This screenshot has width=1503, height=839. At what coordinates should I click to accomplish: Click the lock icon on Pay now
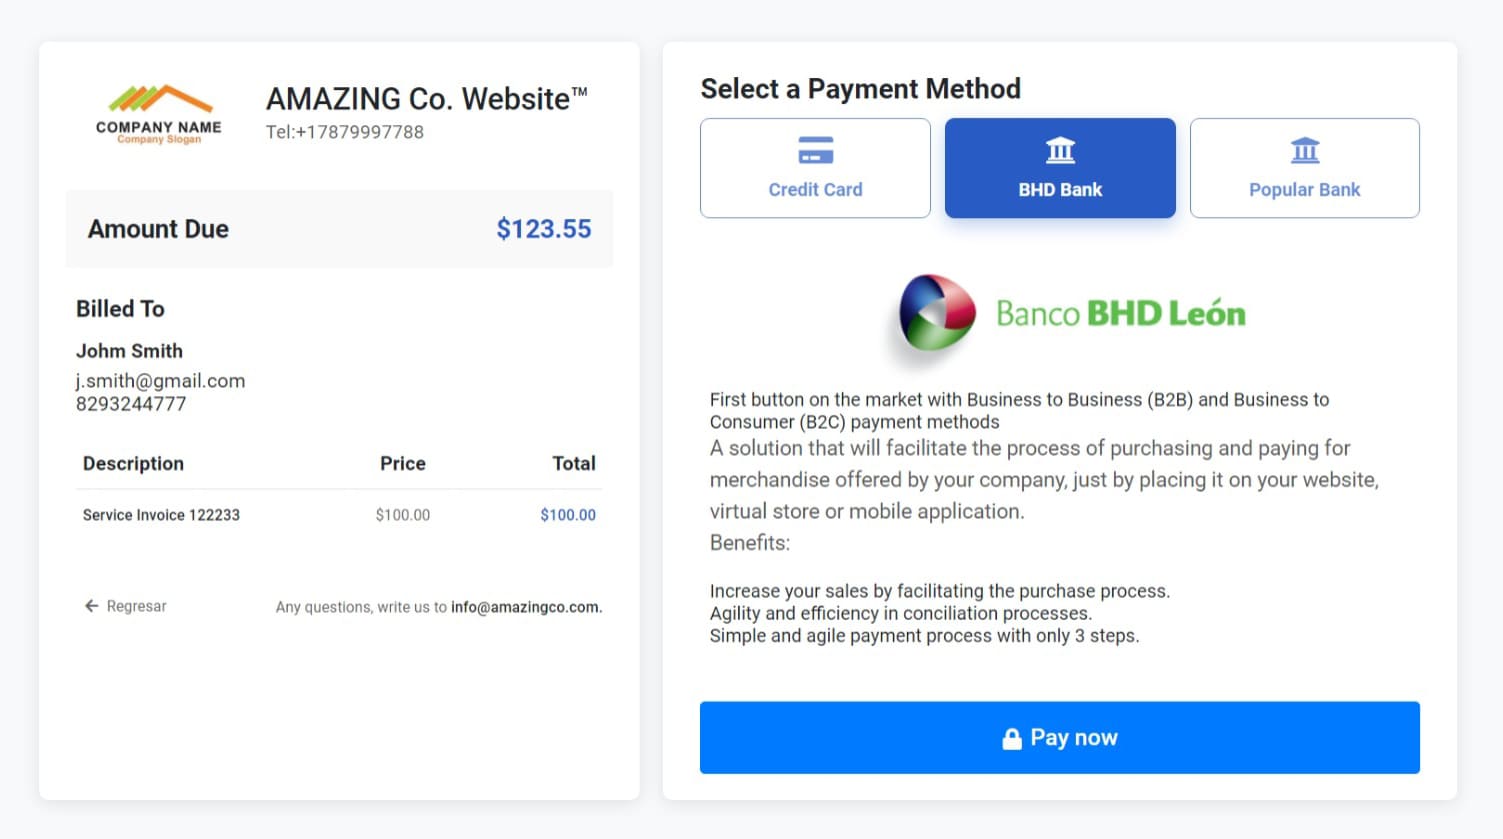(x=1012, y=739)
